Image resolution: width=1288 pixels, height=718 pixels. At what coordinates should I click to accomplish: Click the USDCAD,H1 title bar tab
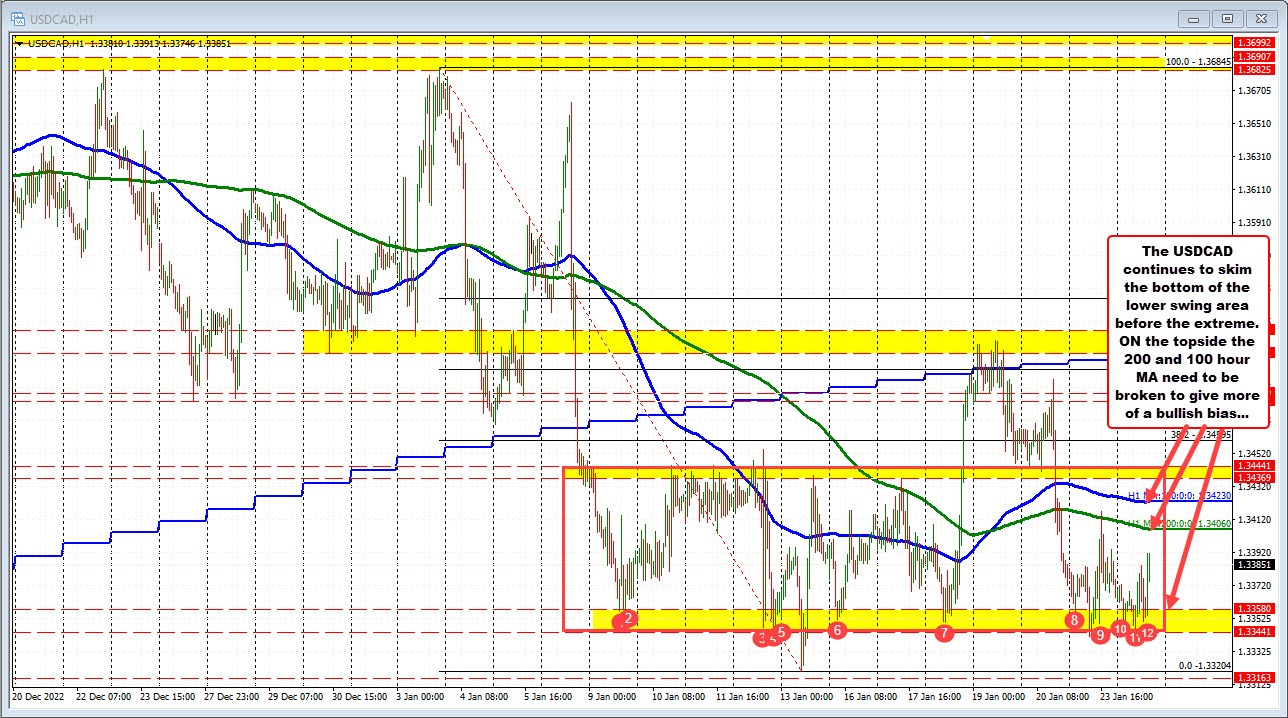(60, 18)
